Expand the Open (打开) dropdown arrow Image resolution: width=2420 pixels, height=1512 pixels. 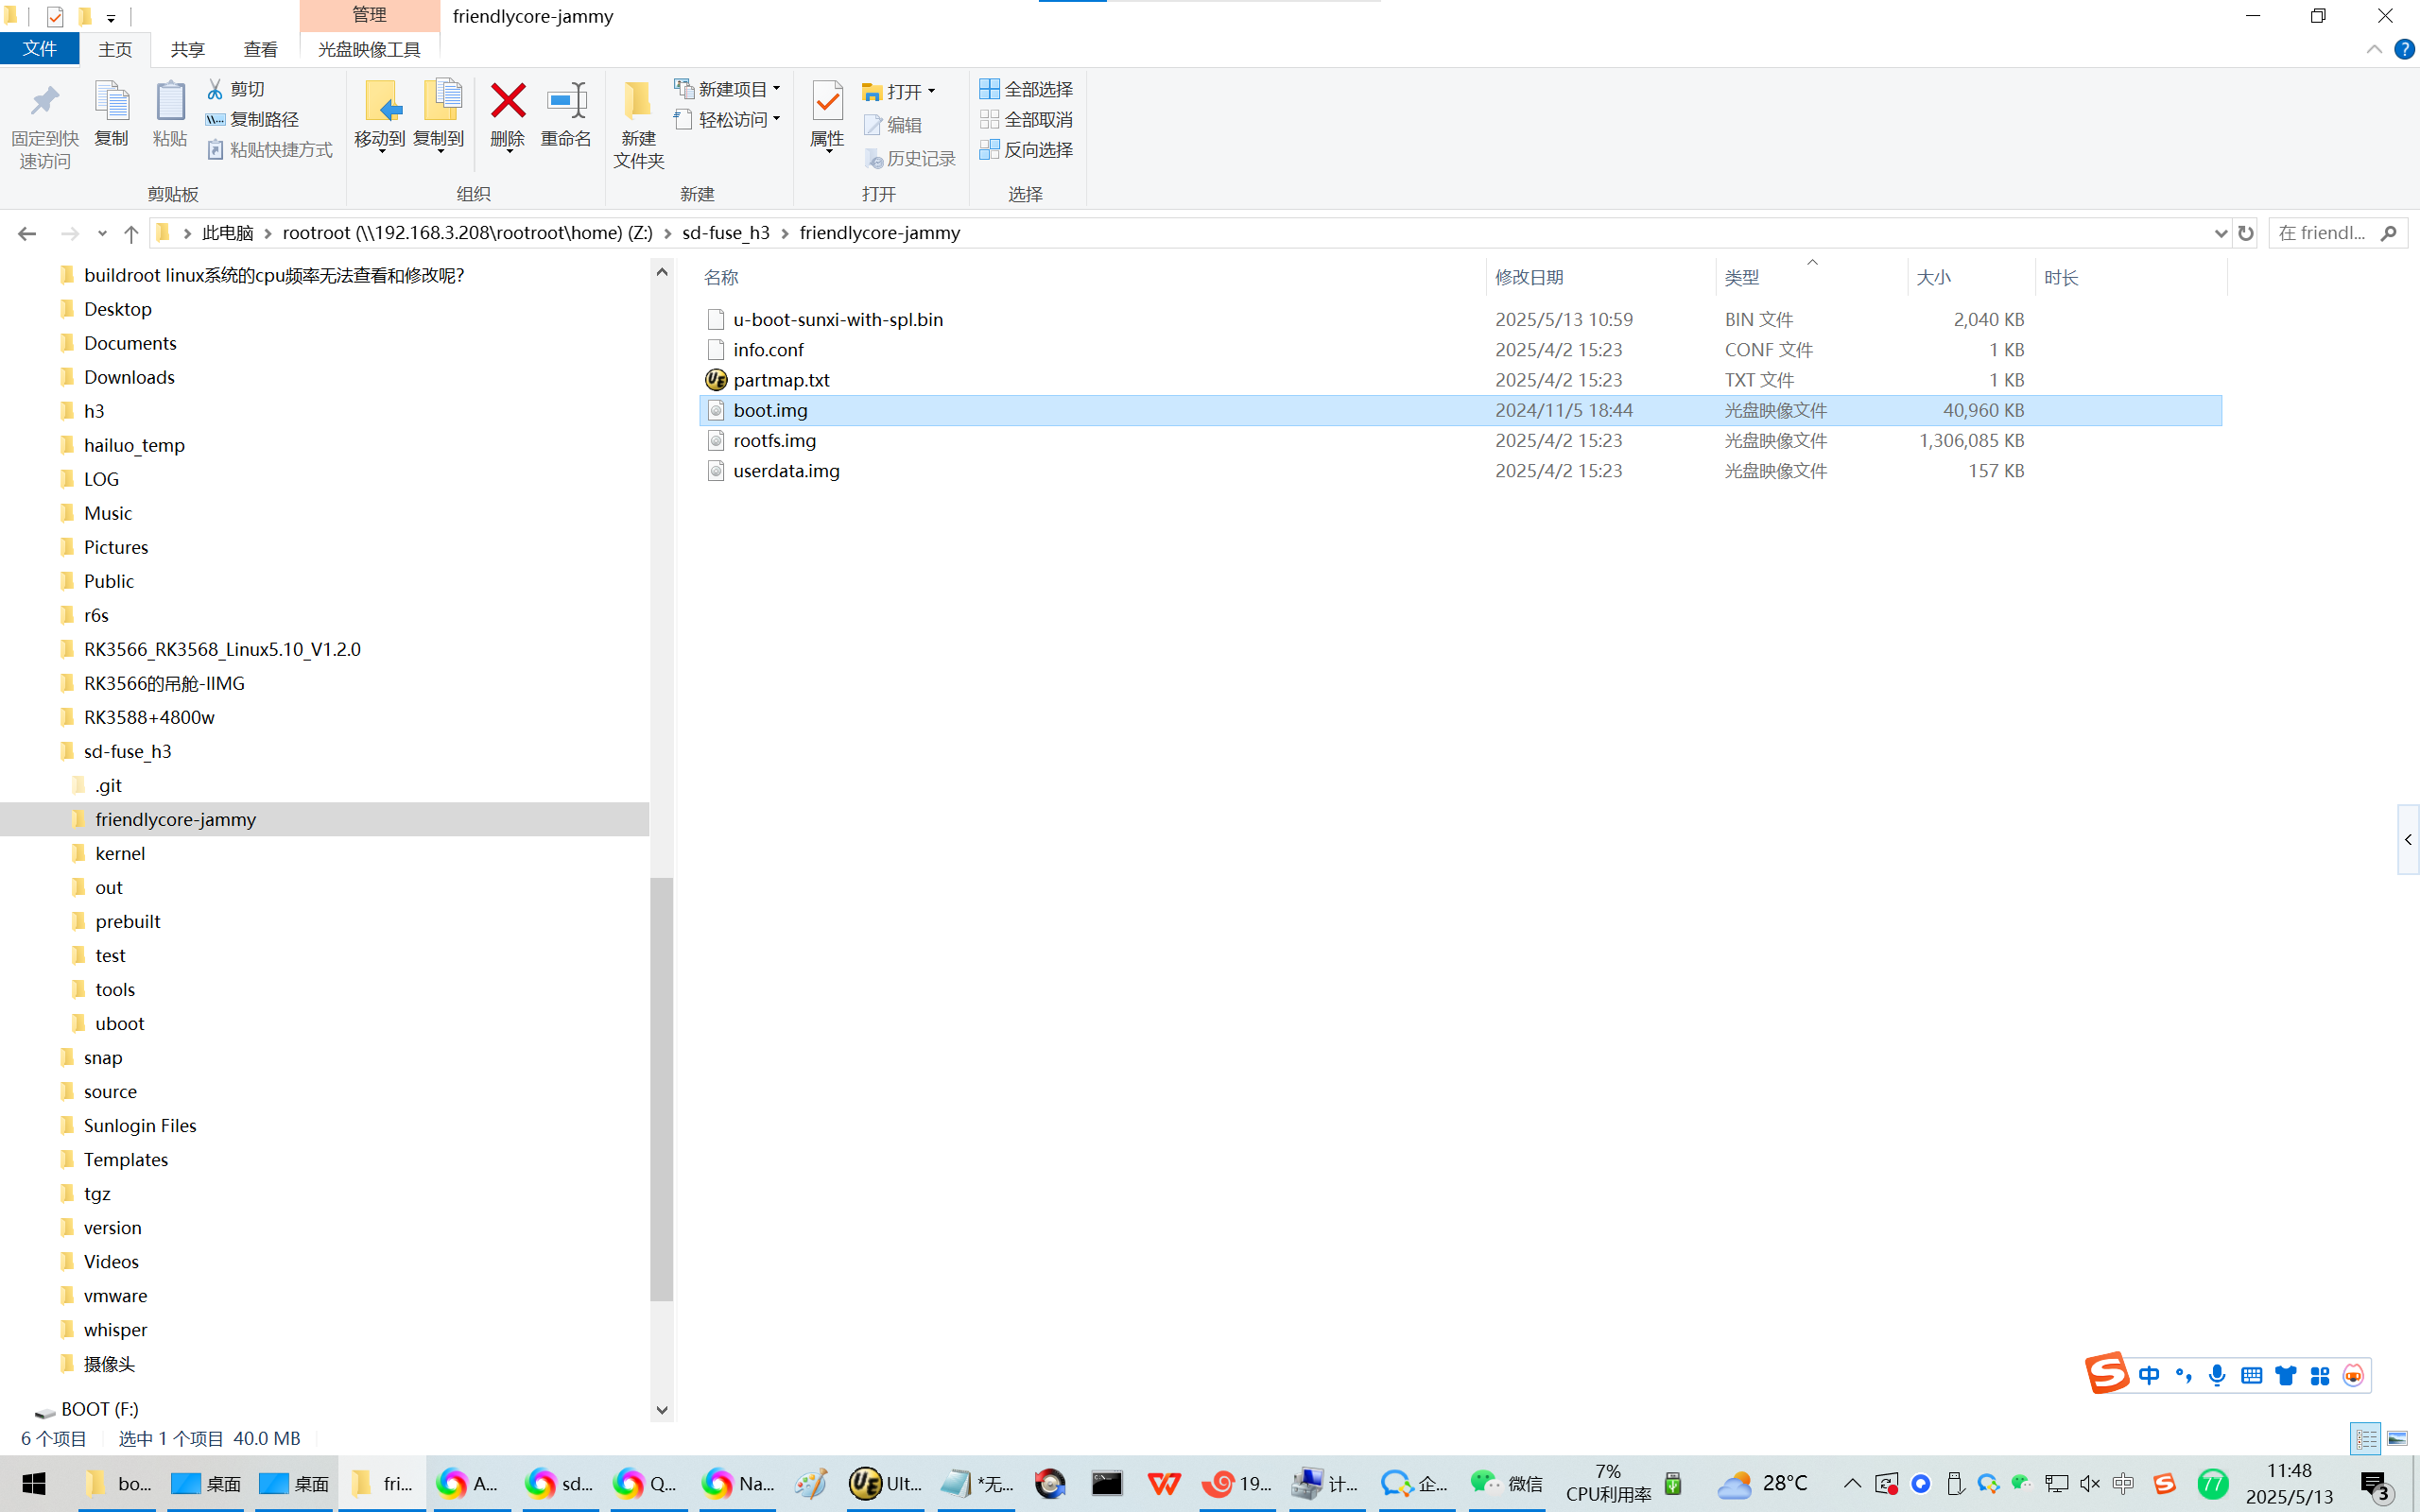pos(932,91)
